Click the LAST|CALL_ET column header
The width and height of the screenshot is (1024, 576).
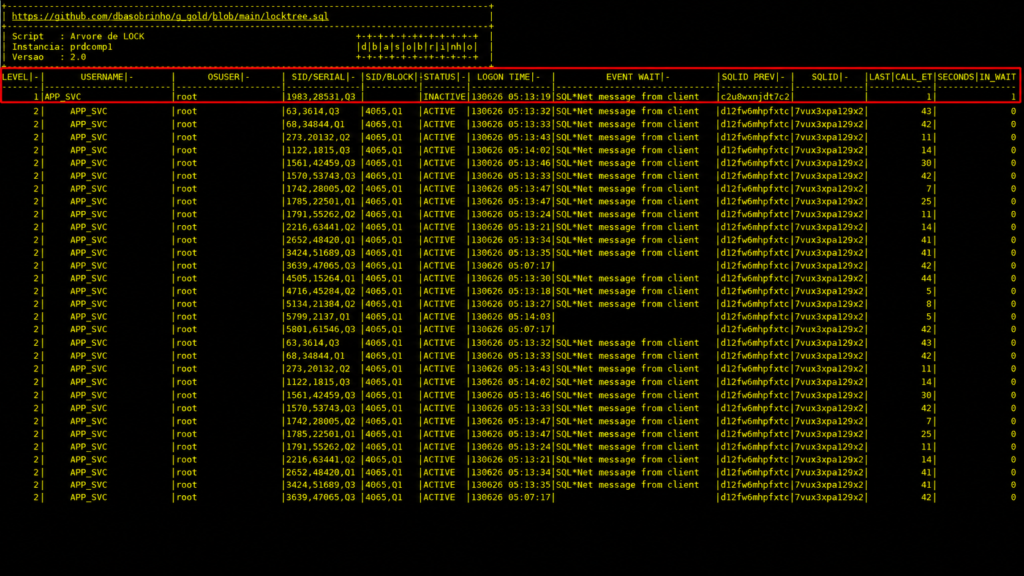(x=900, y=77)
